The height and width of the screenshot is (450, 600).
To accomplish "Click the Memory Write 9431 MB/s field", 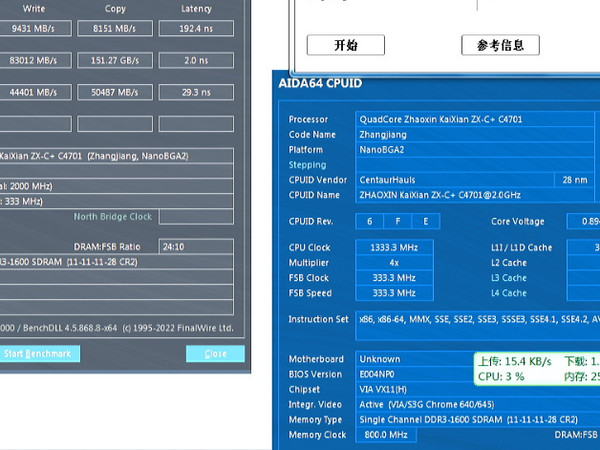I will pyautogui.click(x=34, y=28).
